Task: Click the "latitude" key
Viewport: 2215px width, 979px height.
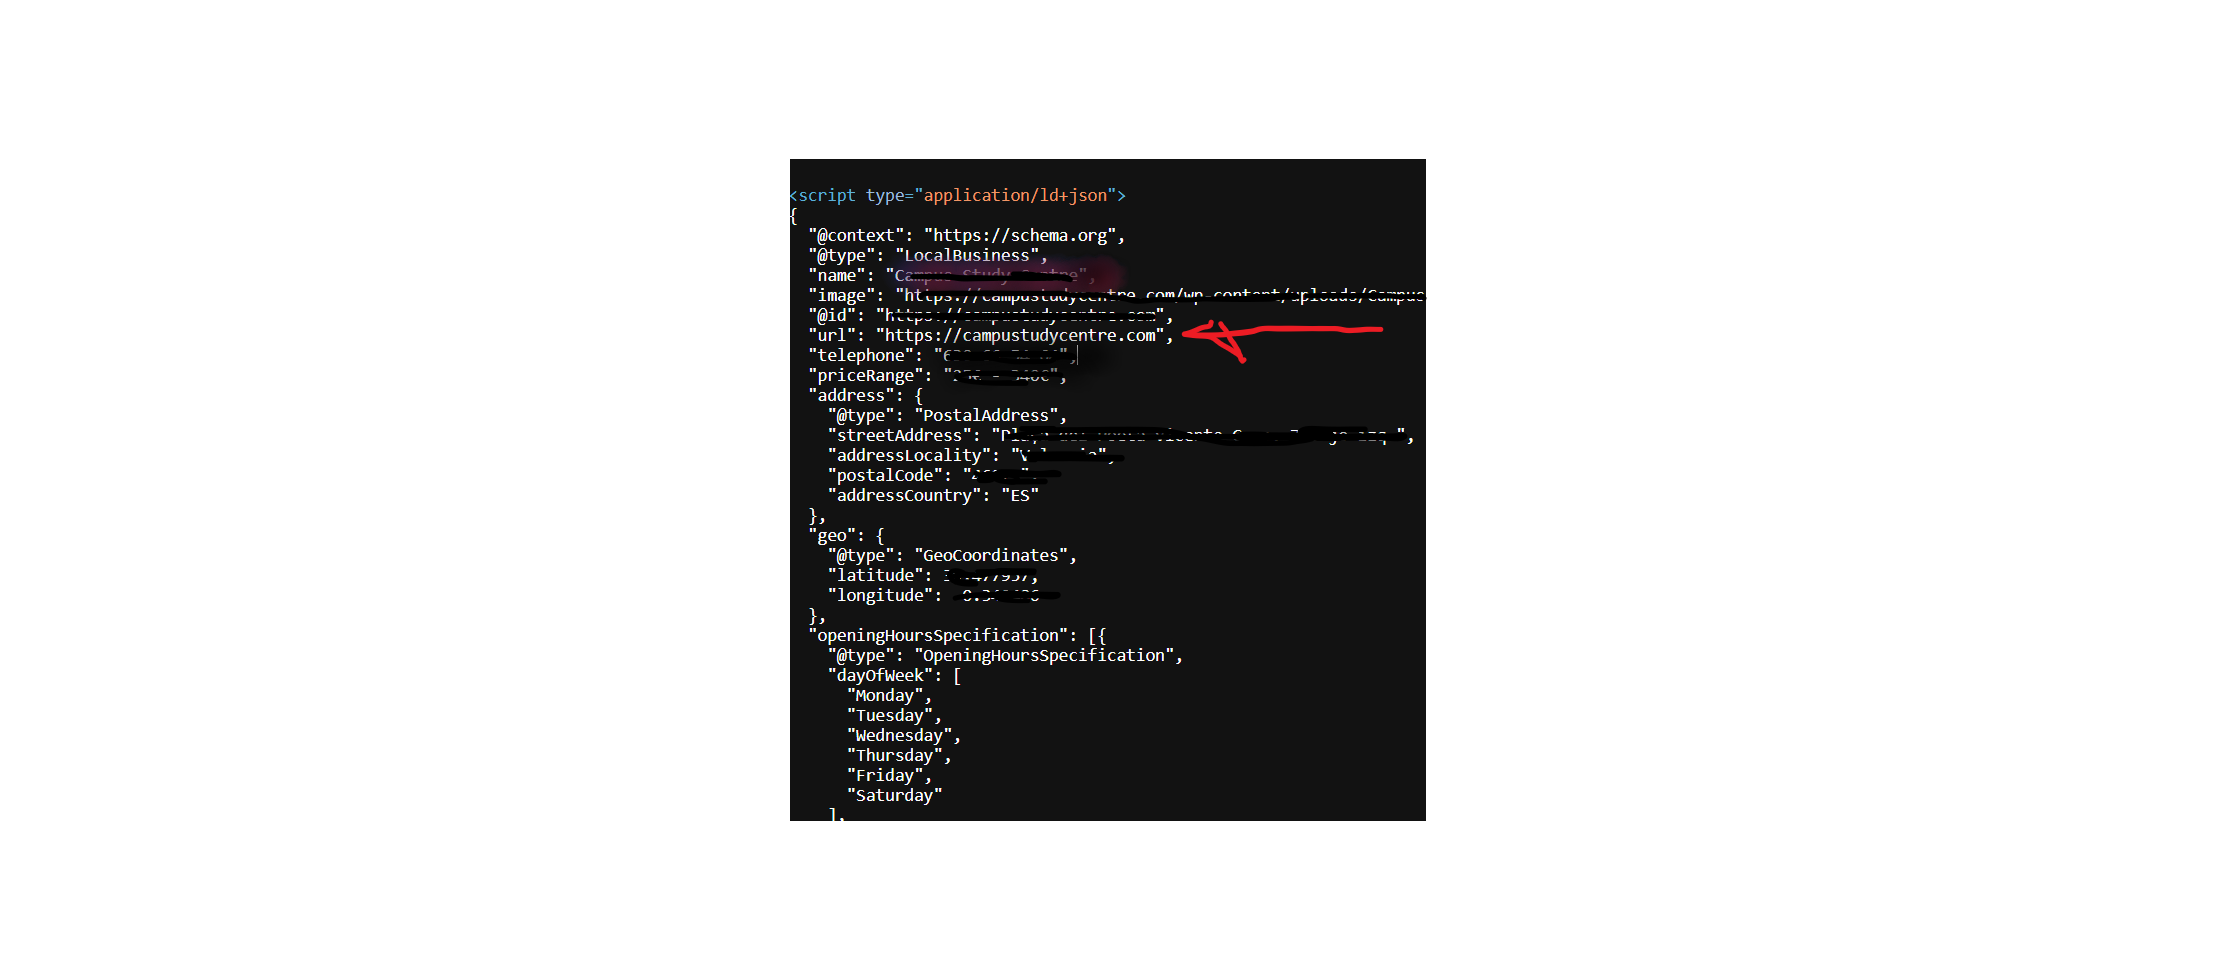Action: click(x=875, y=575)
